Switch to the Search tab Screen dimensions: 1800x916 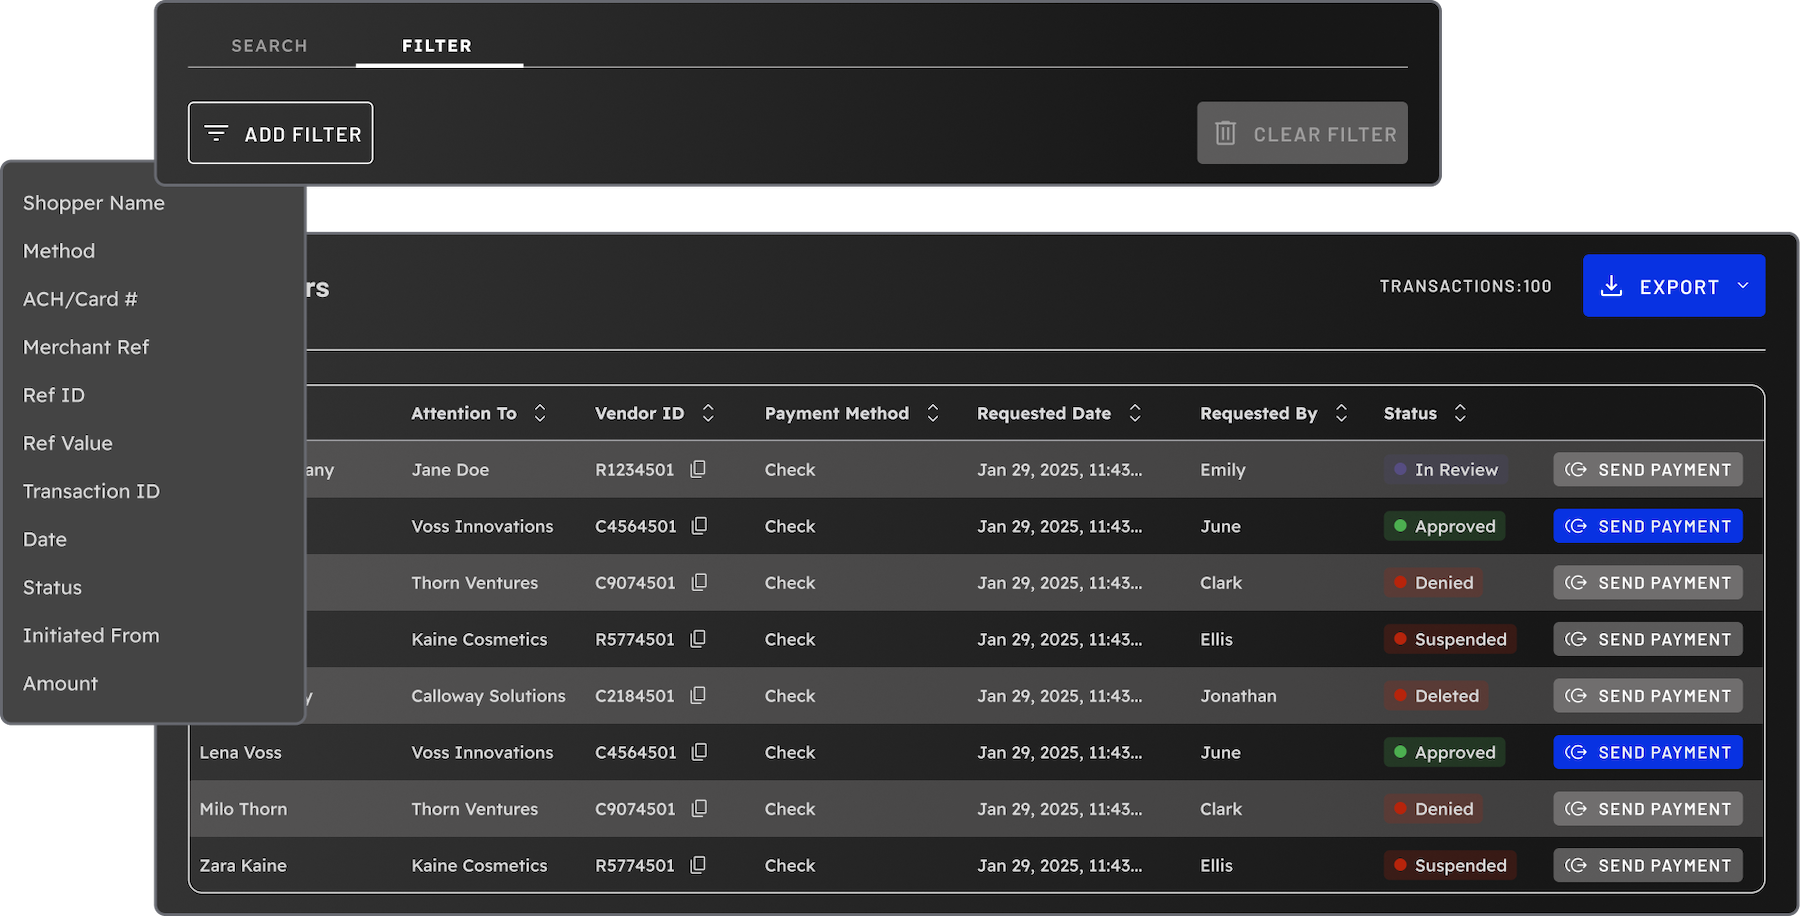(x=269, y=46)
